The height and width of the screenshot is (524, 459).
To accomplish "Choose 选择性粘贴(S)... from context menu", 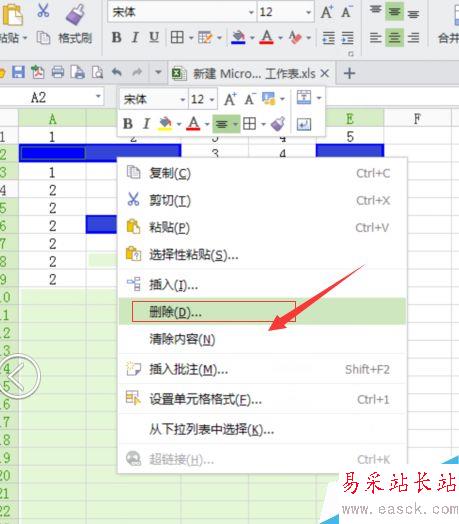I will coord(263,255).
